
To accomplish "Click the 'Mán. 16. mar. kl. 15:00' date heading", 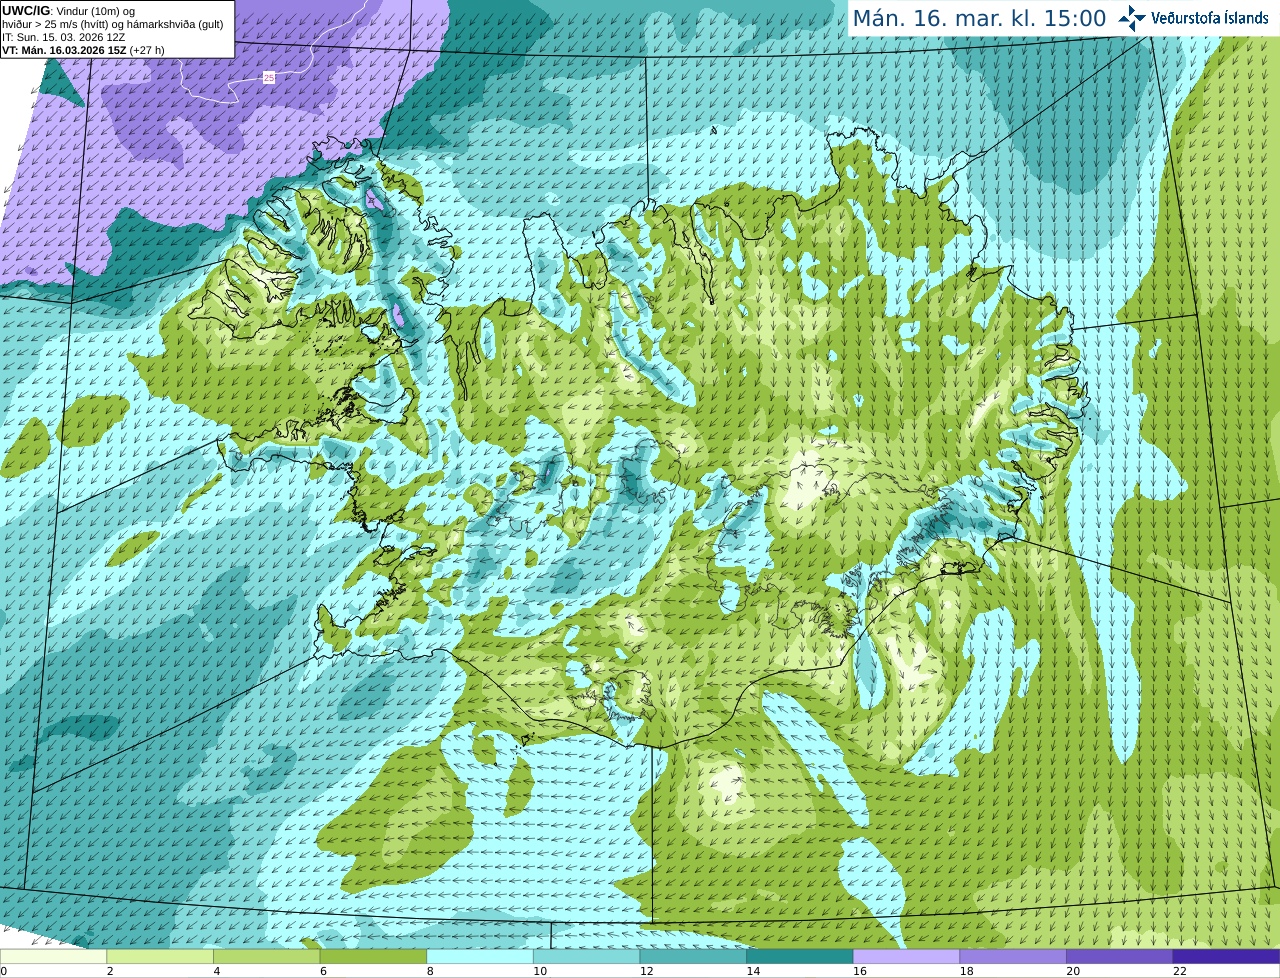I will tap(979, 18).
